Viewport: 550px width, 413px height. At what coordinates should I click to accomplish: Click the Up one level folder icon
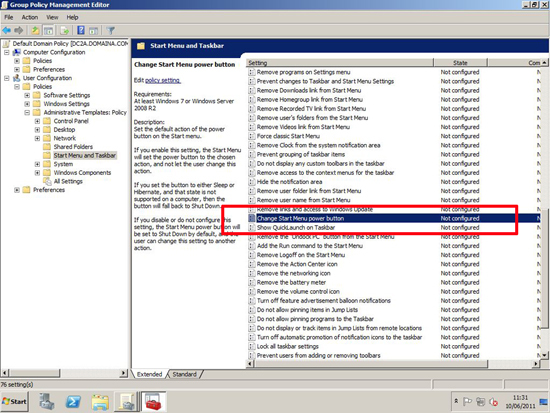click(35, 31)
